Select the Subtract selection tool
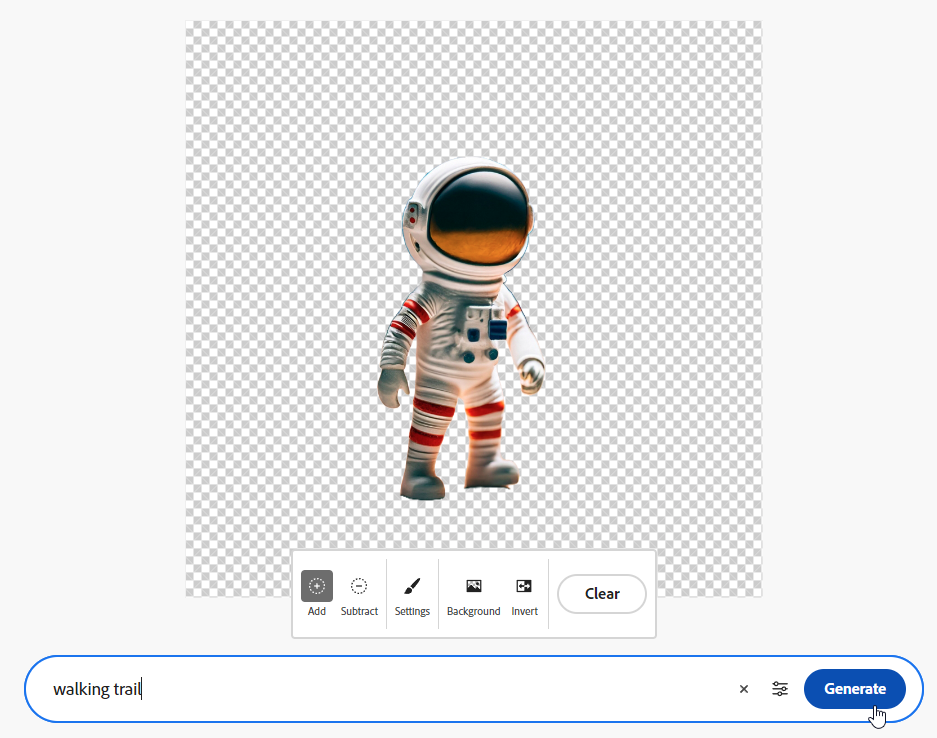 [358, 588]
